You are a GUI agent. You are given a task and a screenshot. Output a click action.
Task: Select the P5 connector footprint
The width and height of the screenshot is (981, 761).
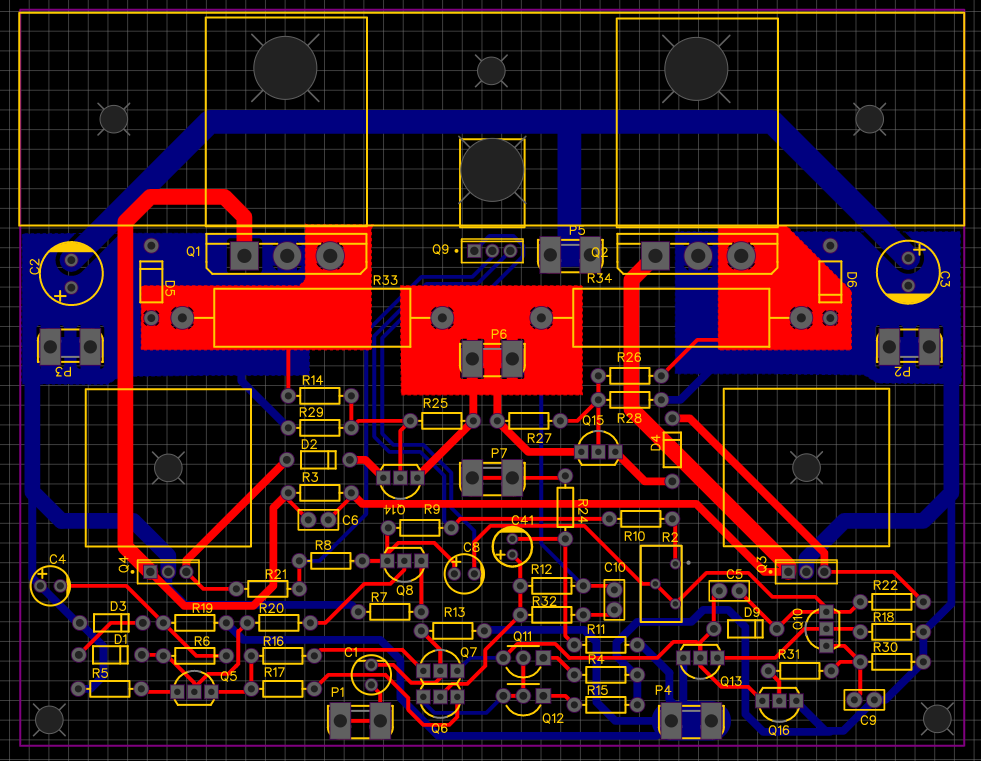pos(570,255)
